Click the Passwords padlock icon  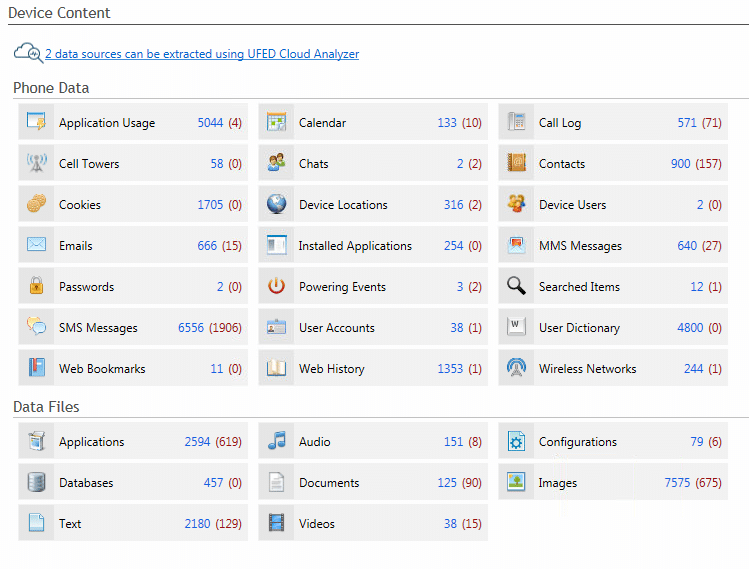click(37, 287)
